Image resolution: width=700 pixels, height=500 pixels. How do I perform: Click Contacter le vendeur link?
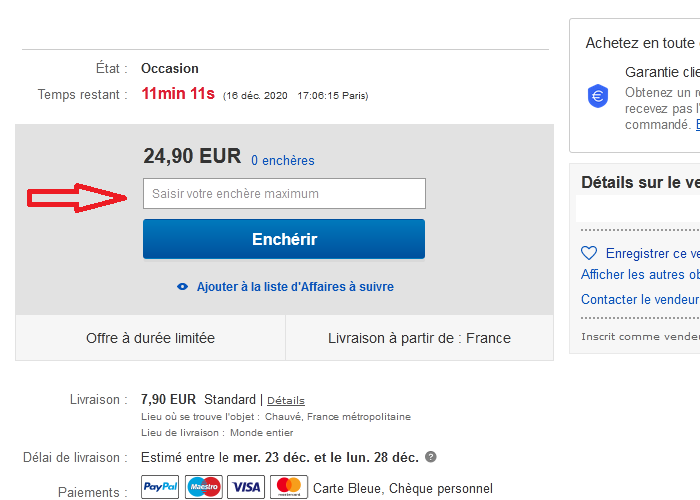coord(640,299)
